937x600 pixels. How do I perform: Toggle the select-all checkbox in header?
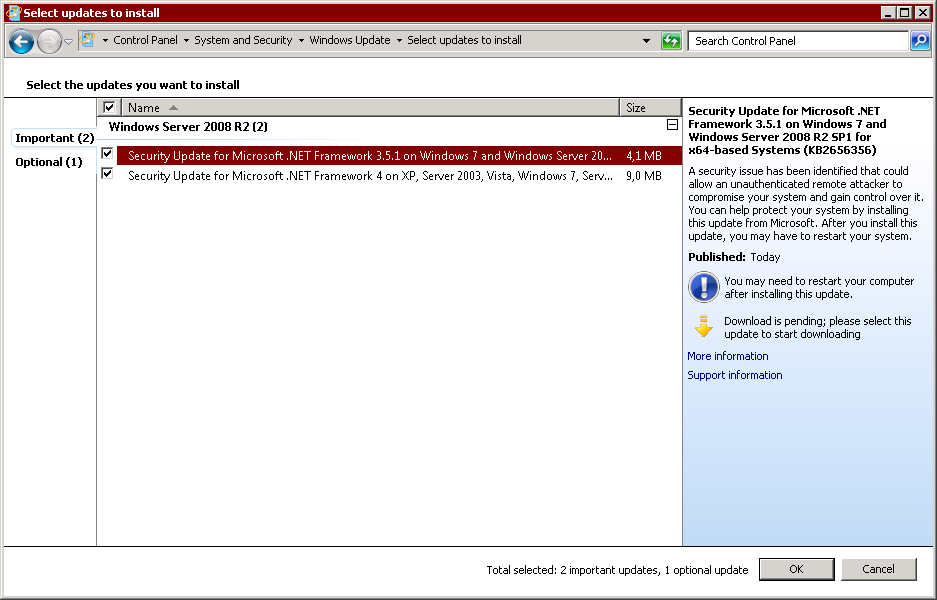pyautogui.click(x=109, y=108)
